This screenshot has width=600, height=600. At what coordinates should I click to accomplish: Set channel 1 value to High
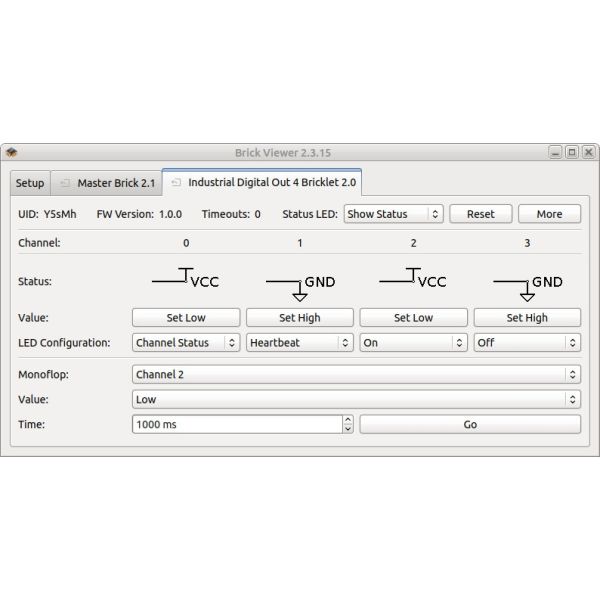(x=300, y=318)
